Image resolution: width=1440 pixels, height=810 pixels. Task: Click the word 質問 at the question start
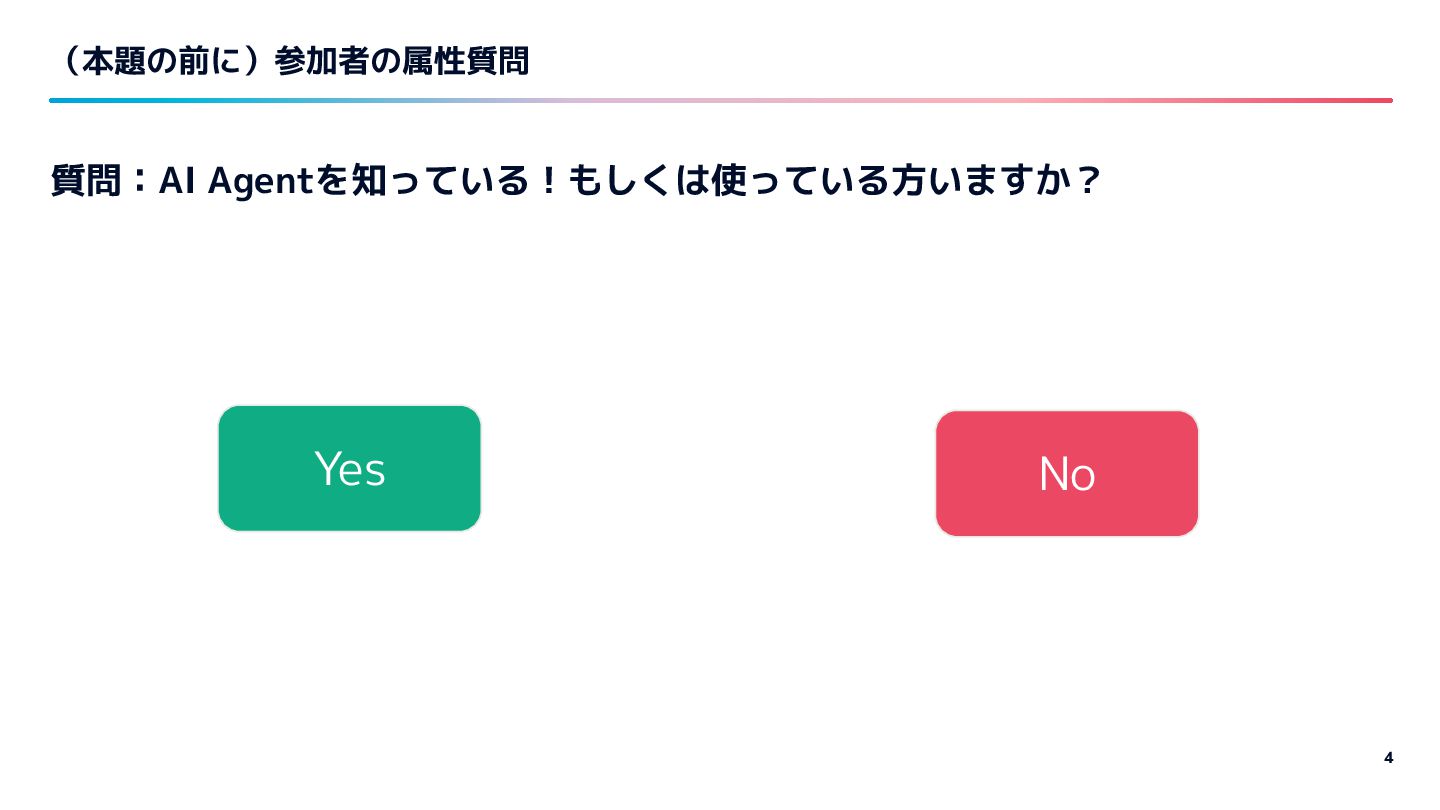(85, 182)
